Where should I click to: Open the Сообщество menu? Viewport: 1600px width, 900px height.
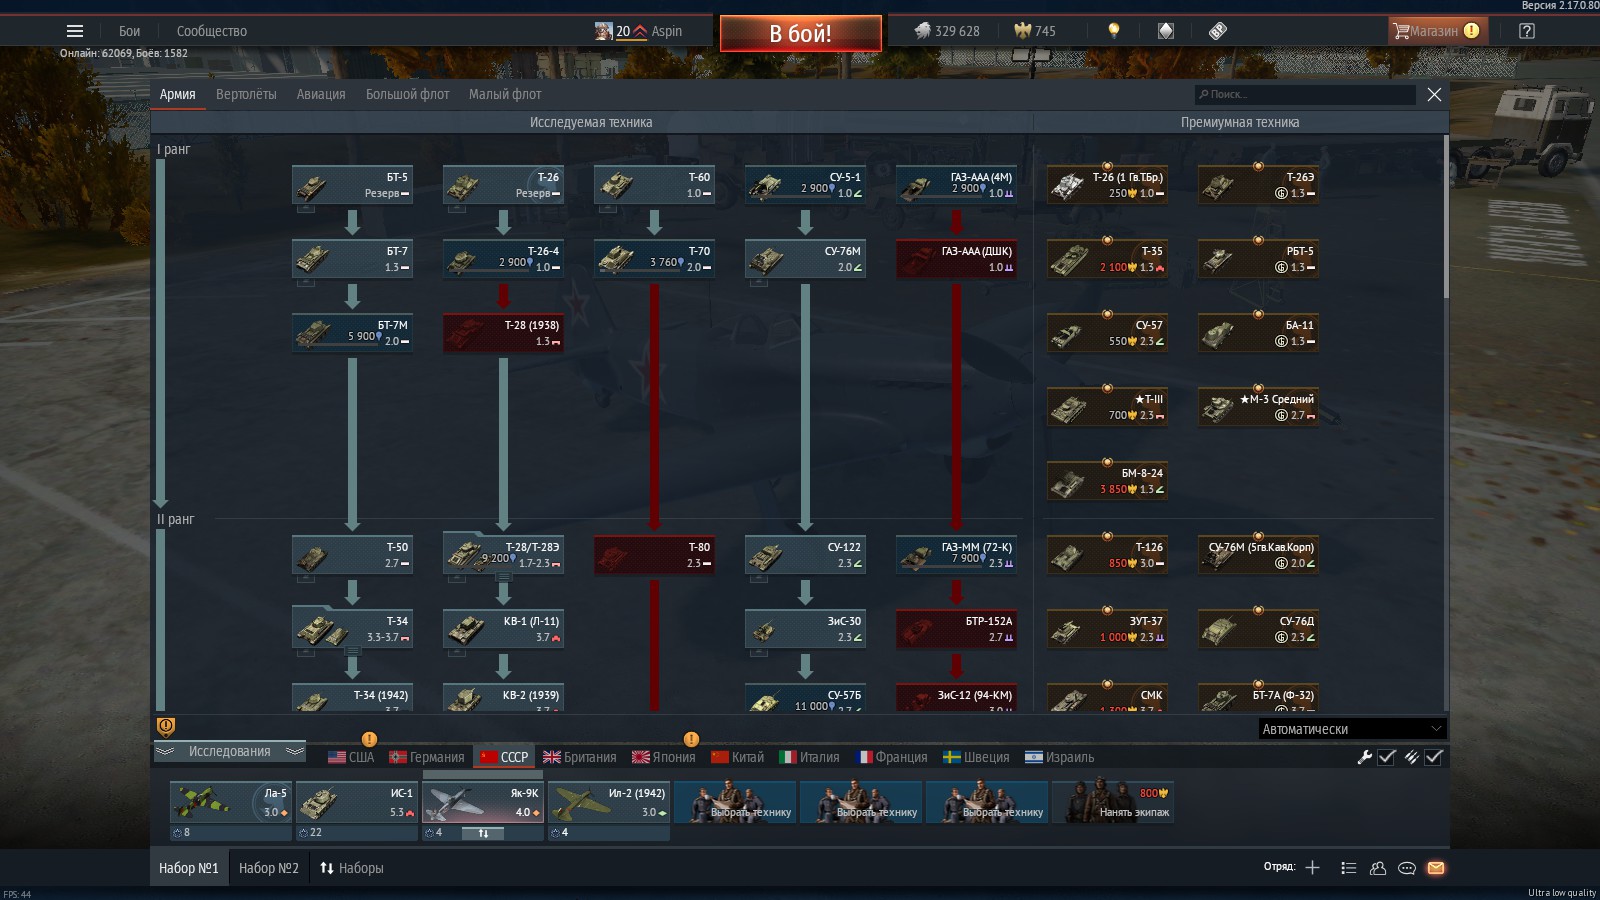(x=212, y=31)
